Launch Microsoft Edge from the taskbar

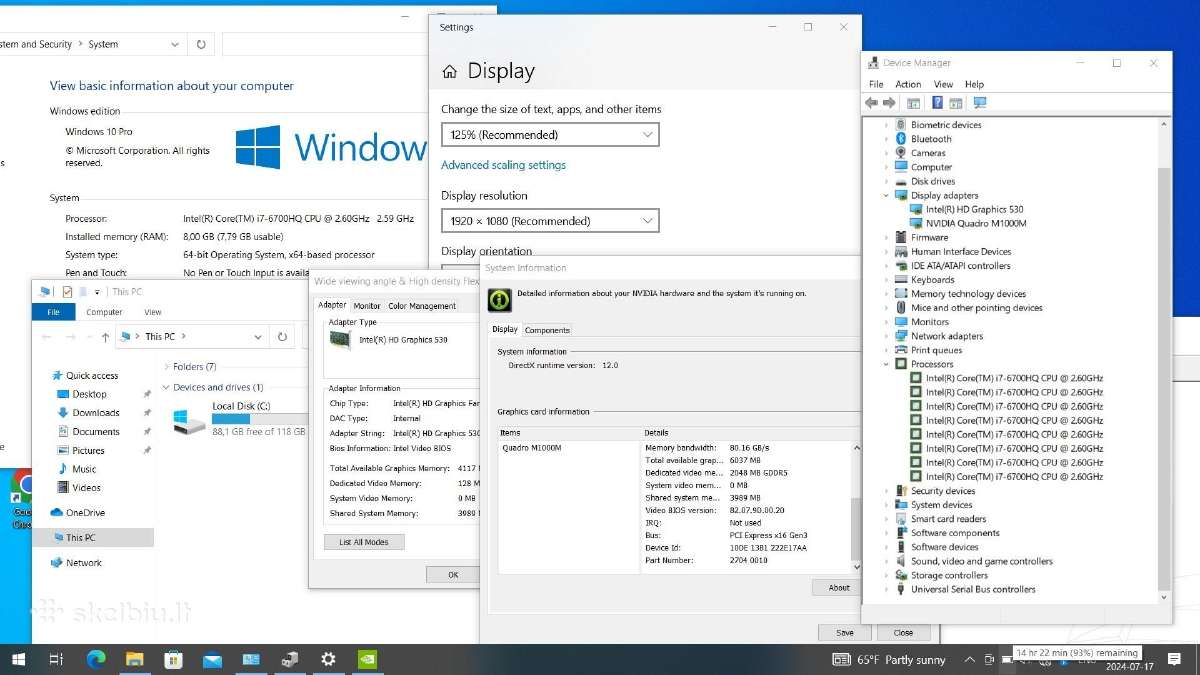tap(96, 659)
